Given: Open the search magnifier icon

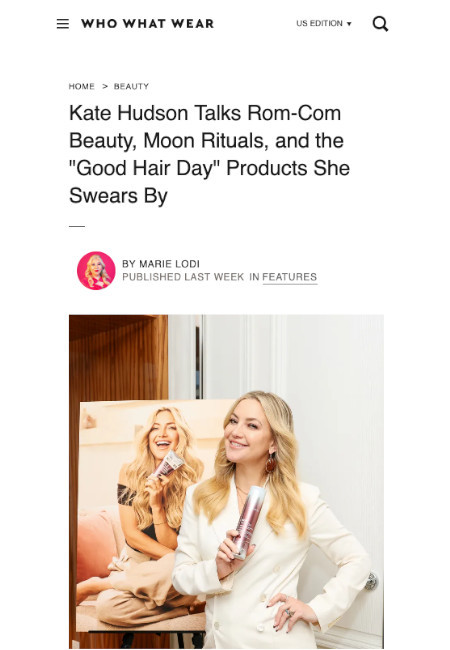Looking at the screenshot, I should 380,24.
